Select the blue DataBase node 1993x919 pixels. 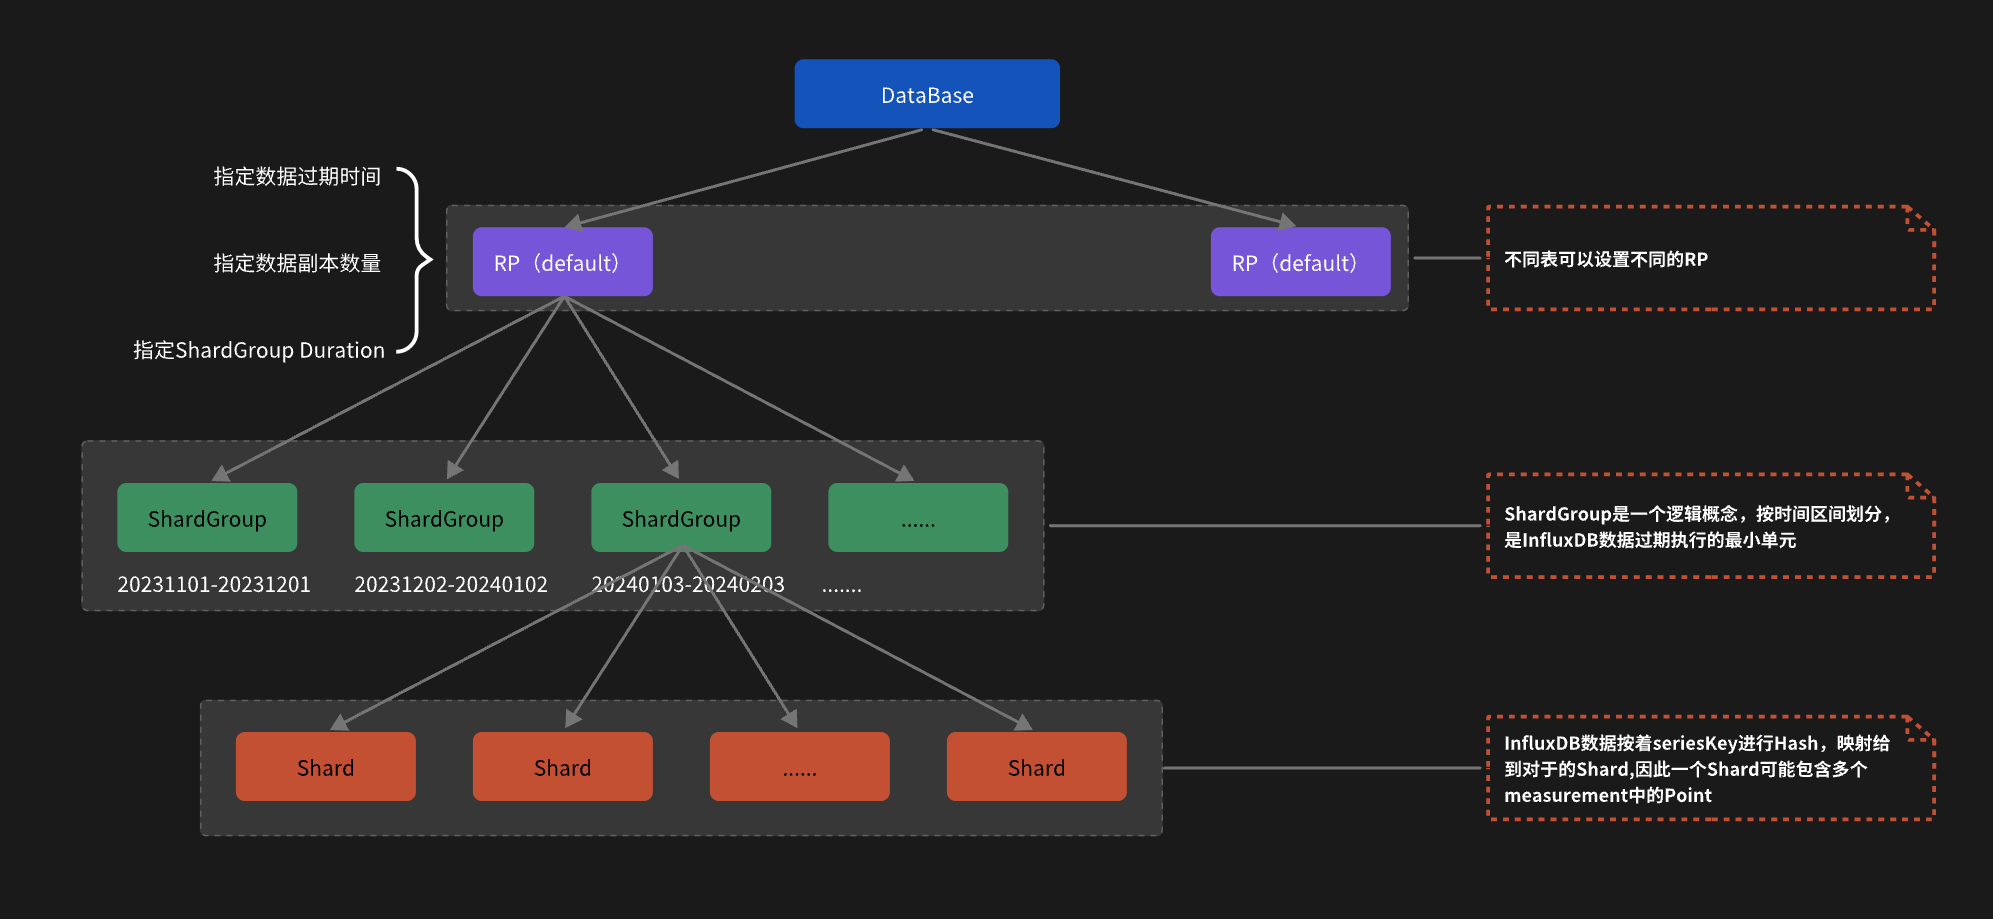pos(927,94)
